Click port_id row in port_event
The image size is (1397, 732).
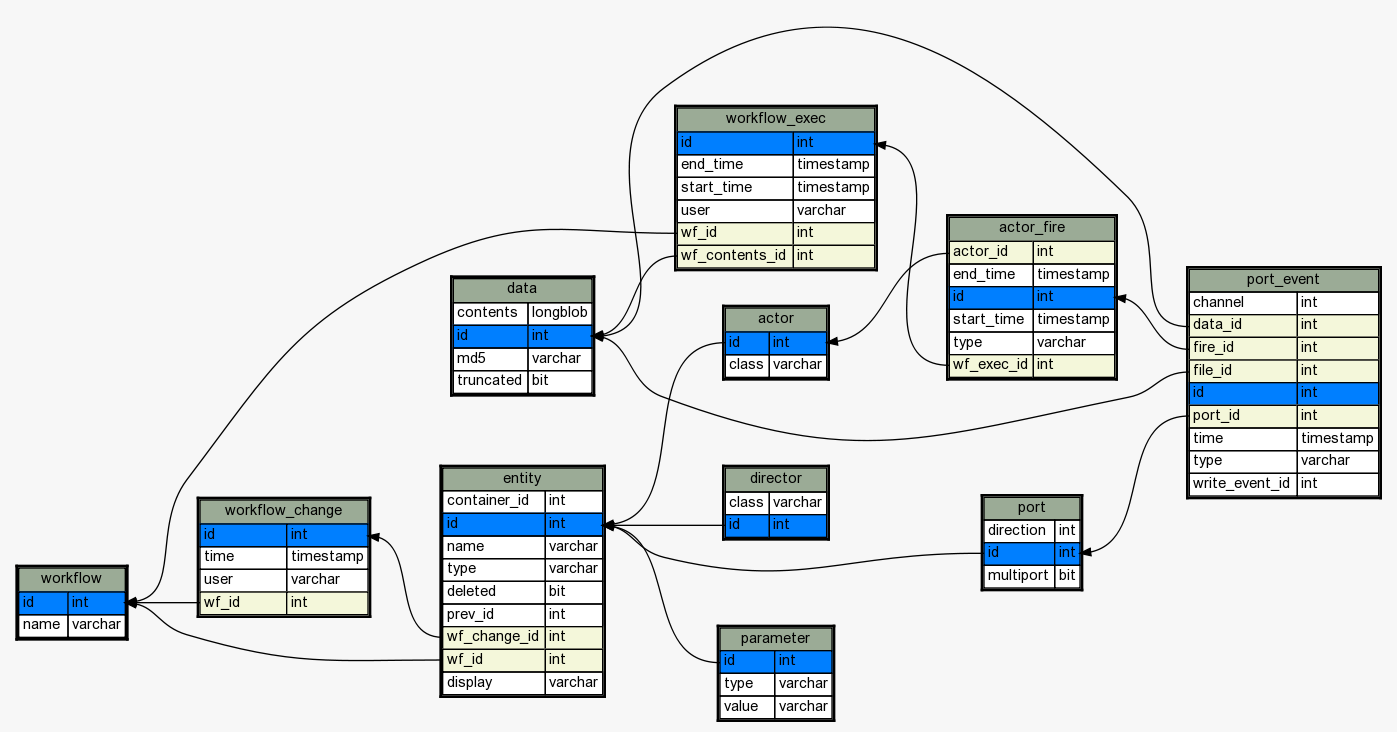[1284, 416]
